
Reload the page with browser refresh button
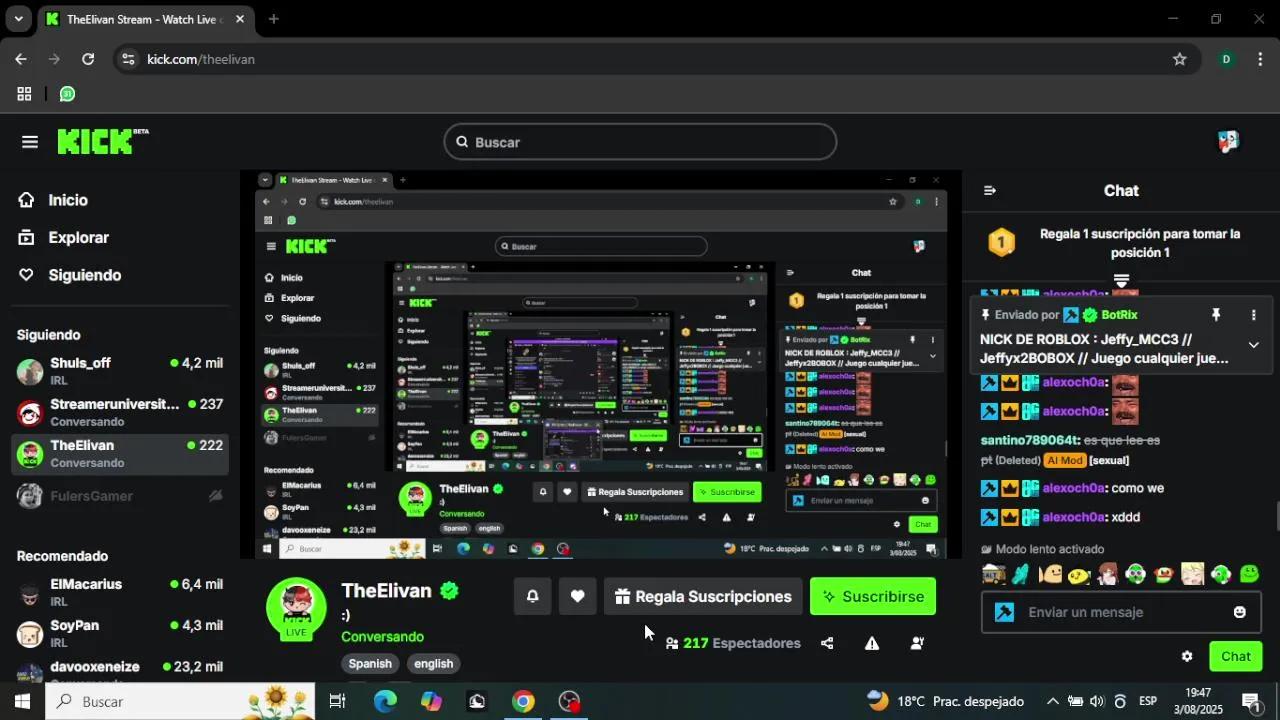click(x=88, y=59)
